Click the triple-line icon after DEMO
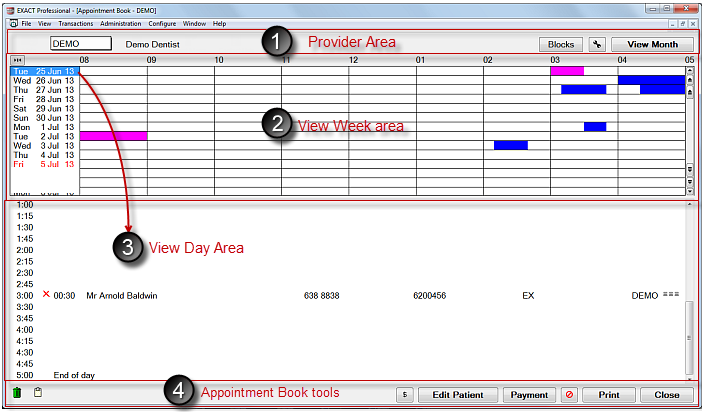 point(671,295)
